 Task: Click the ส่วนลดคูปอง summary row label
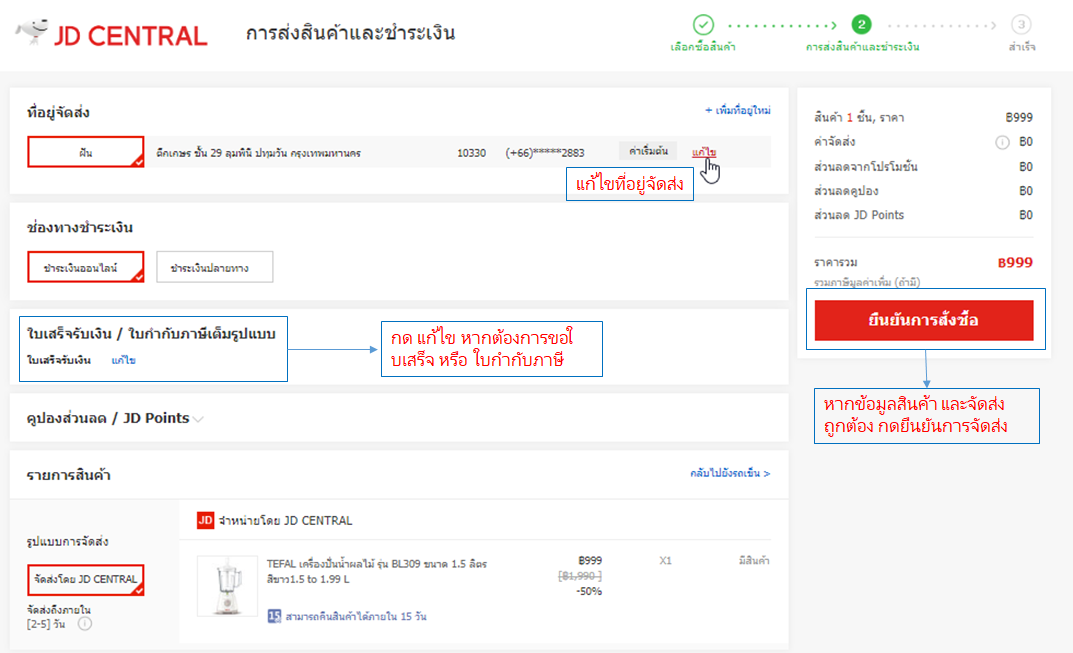point(846,191)
